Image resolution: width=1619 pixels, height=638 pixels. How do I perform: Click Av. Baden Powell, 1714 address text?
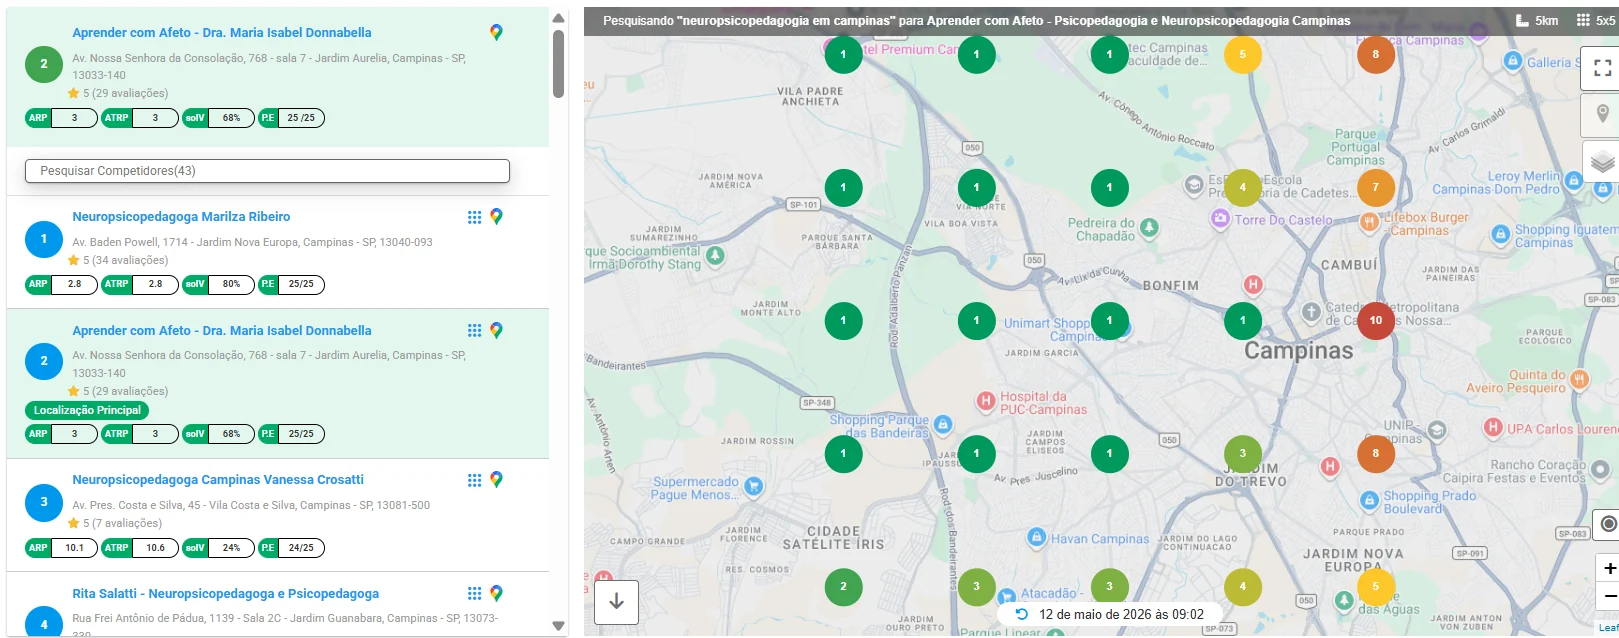click(x=252, y=242)
